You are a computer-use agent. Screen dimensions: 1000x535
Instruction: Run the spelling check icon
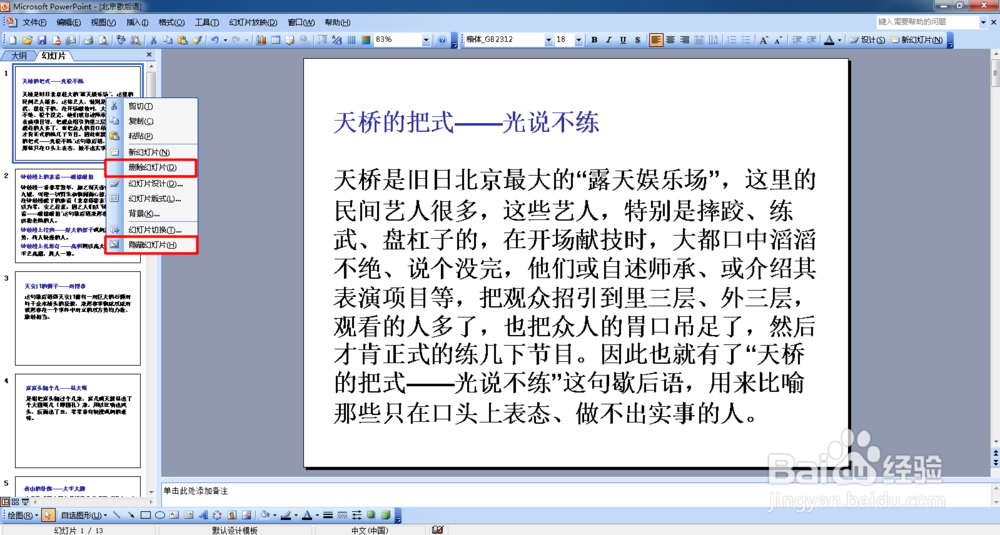pyautogui.click(x=121, y=40)
